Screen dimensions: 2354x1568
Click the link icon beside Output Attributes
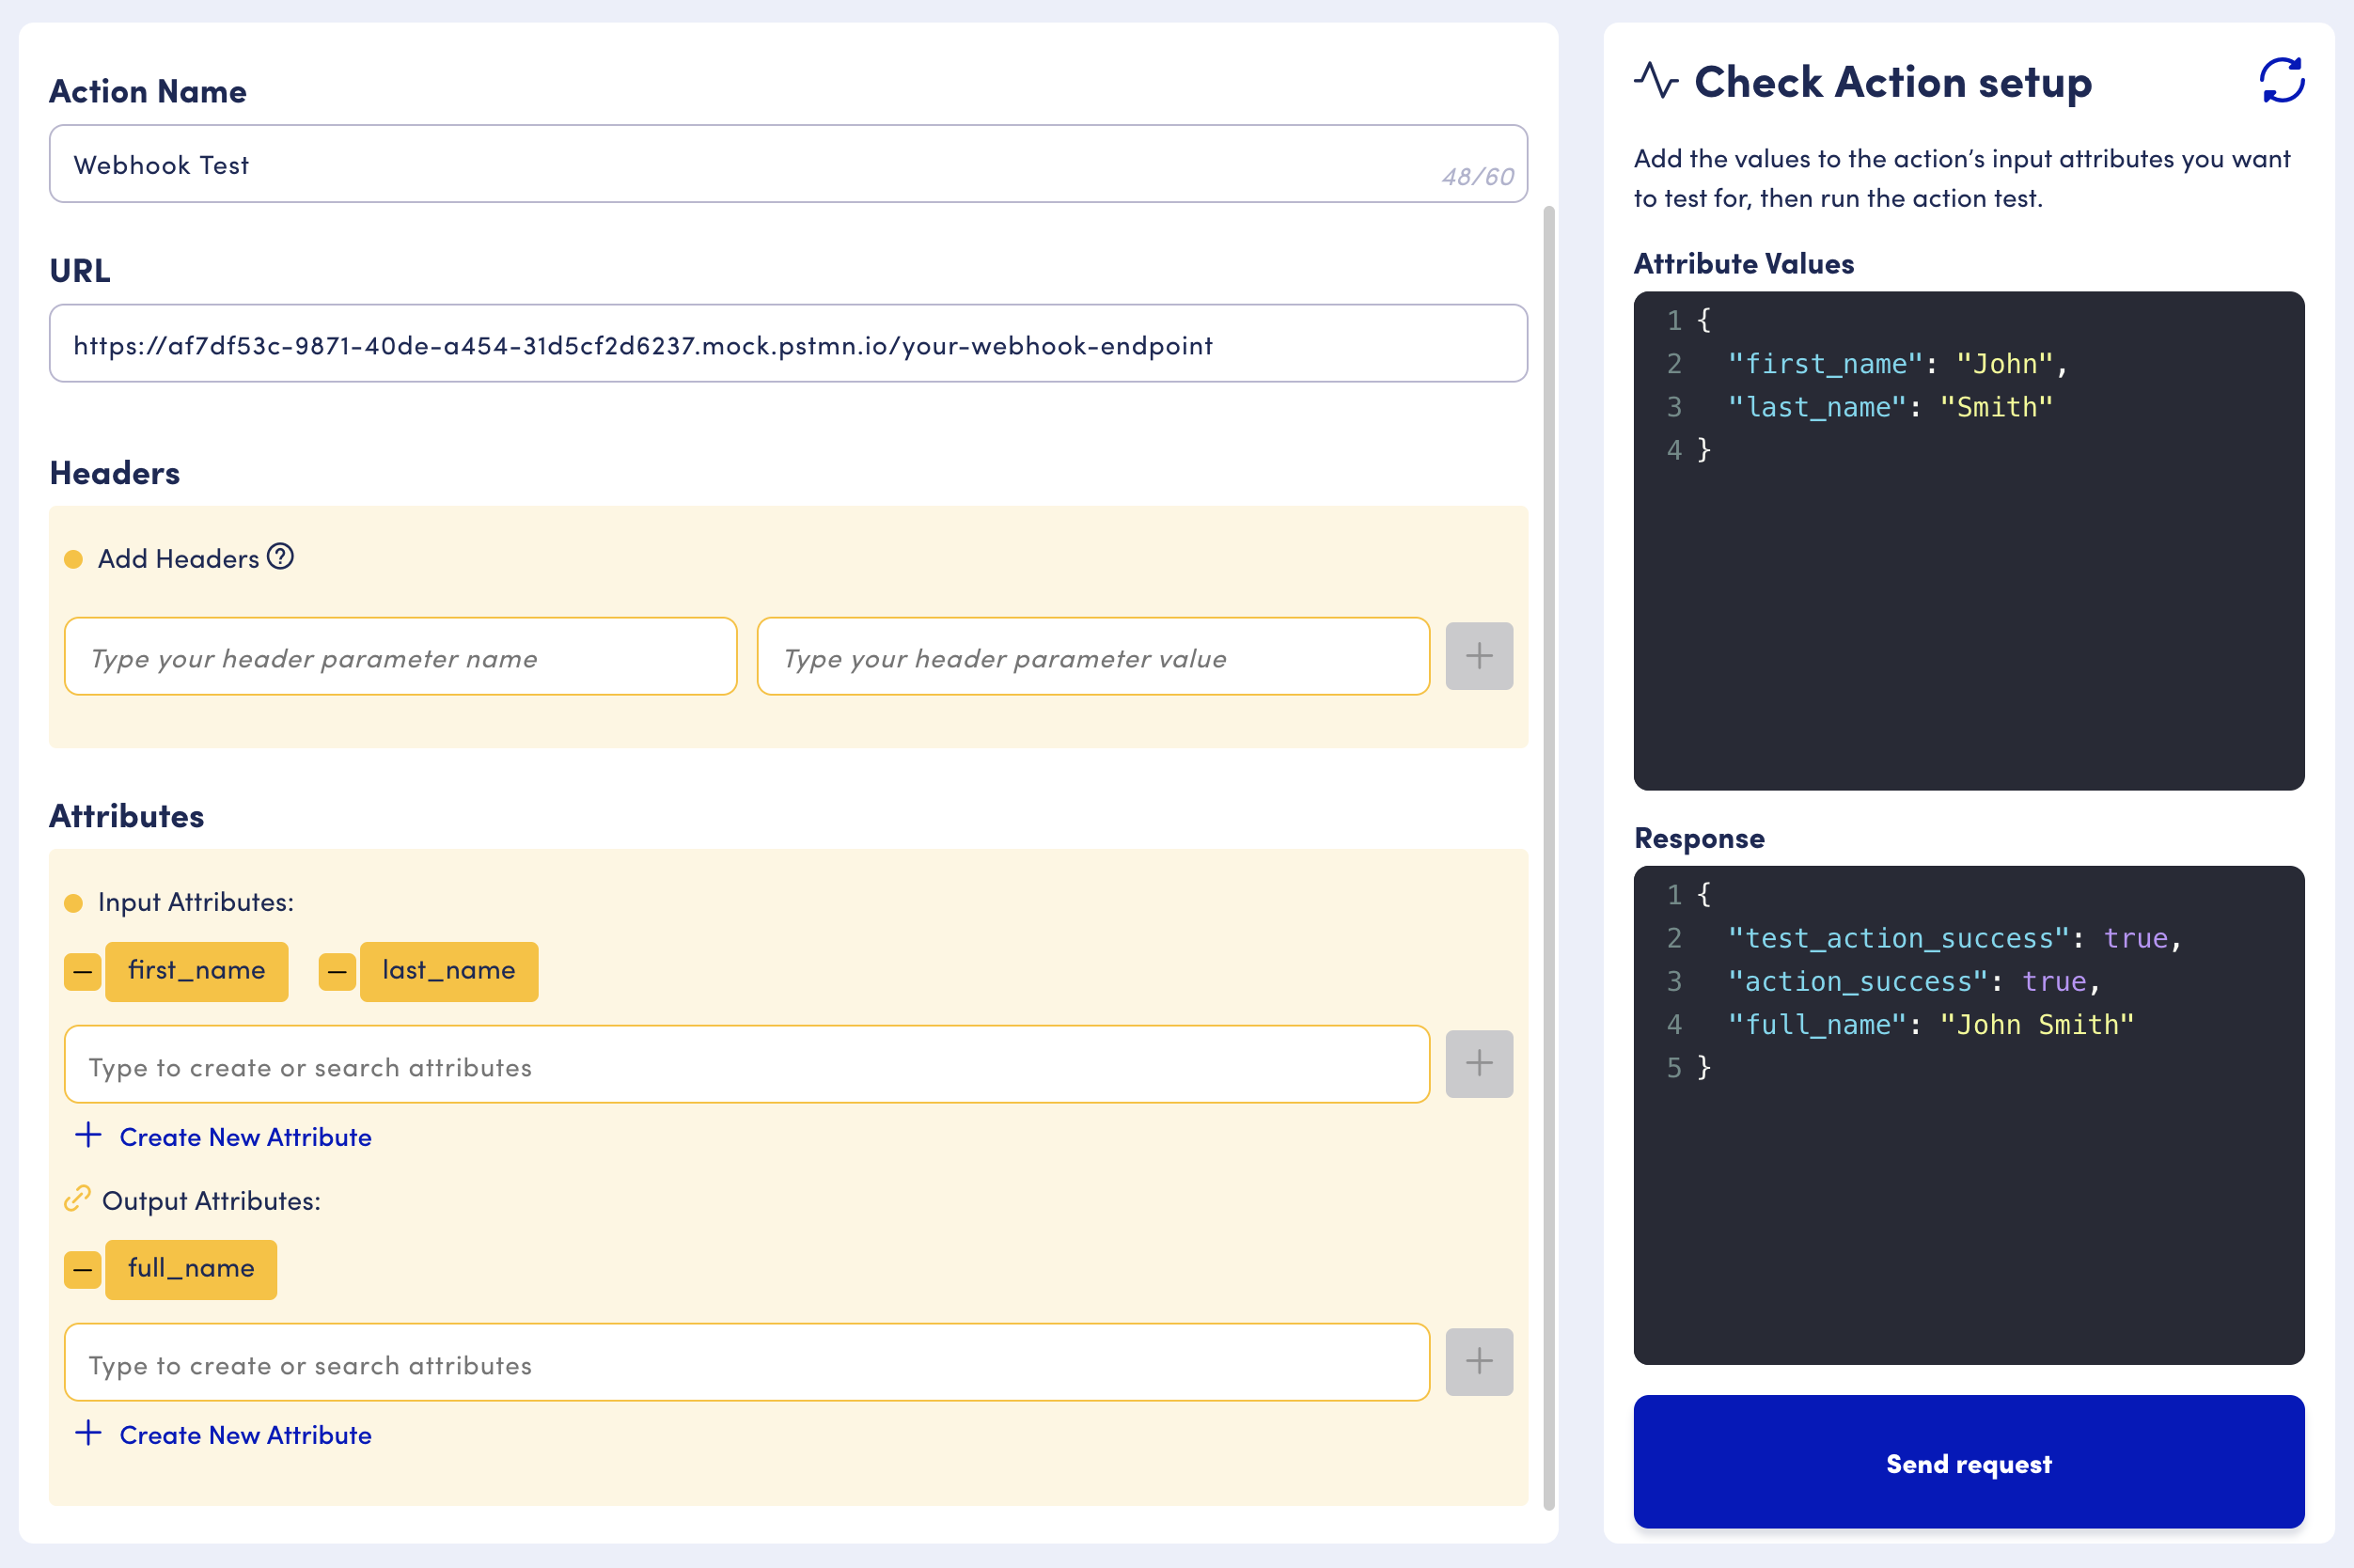77,1199
